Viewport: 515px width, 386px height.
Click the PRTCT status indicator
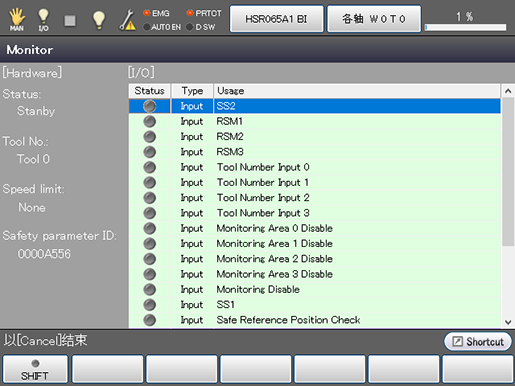click(x=204, y=13)
